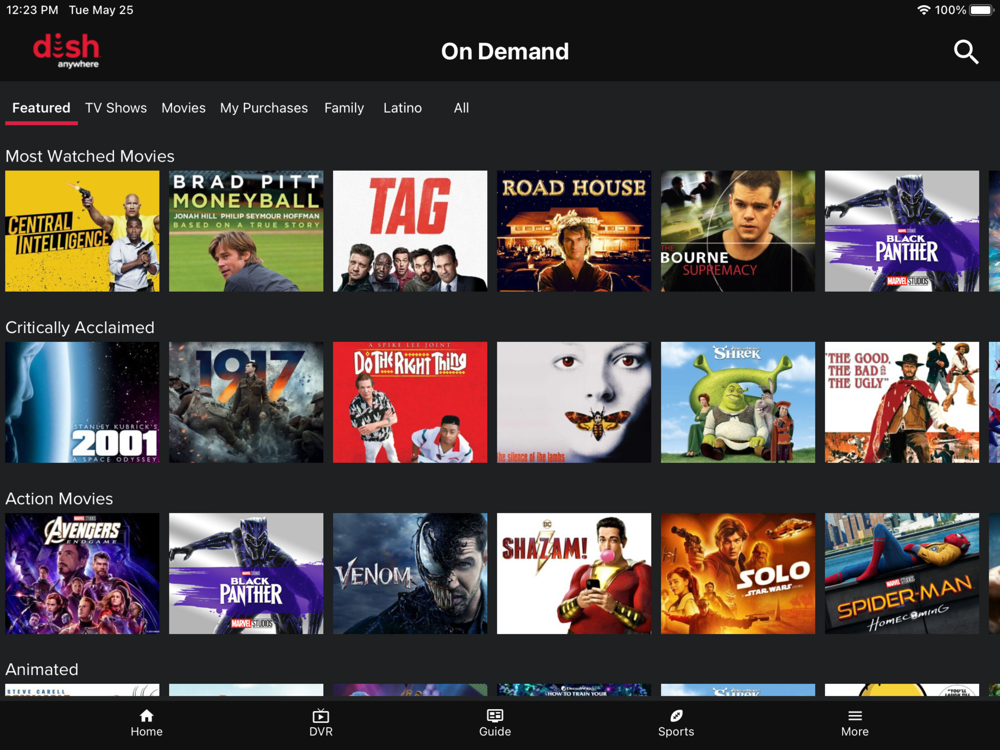Screen dimensions: 1000x750
Task: Open the Road House poster
Action: click(574, 231)
